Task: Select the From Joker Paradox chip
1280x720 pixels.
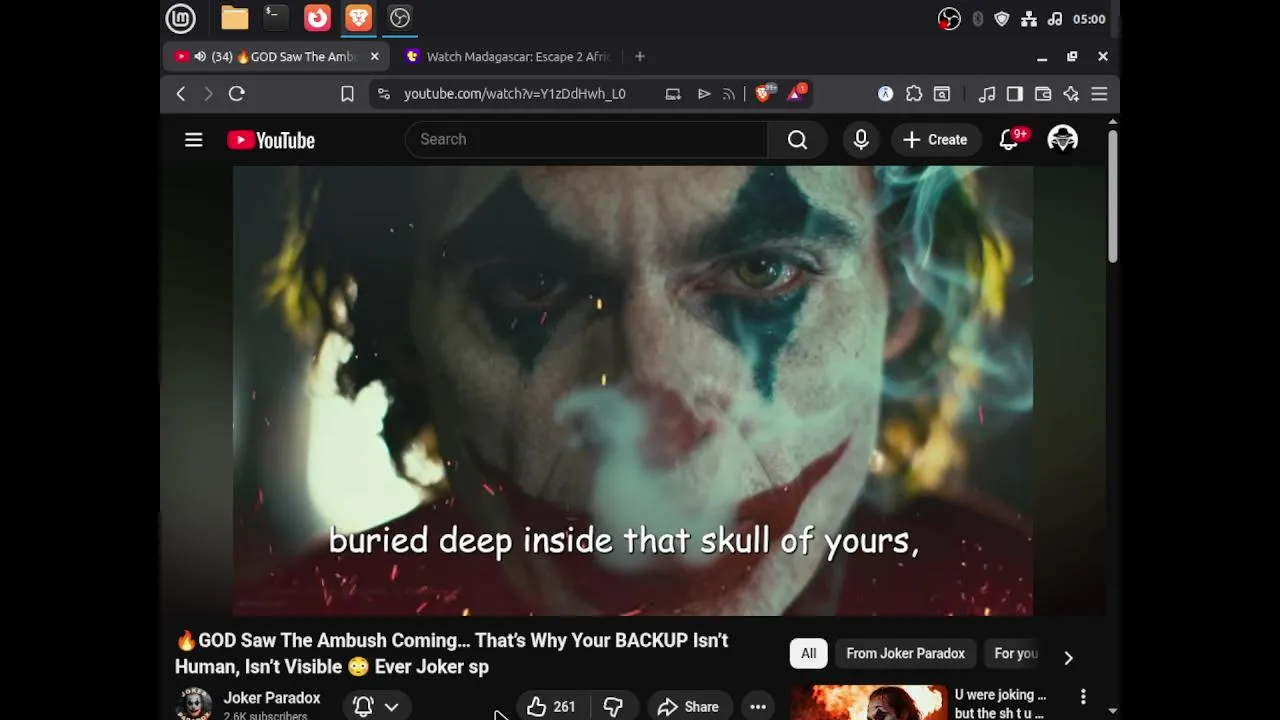Action: 906,654
